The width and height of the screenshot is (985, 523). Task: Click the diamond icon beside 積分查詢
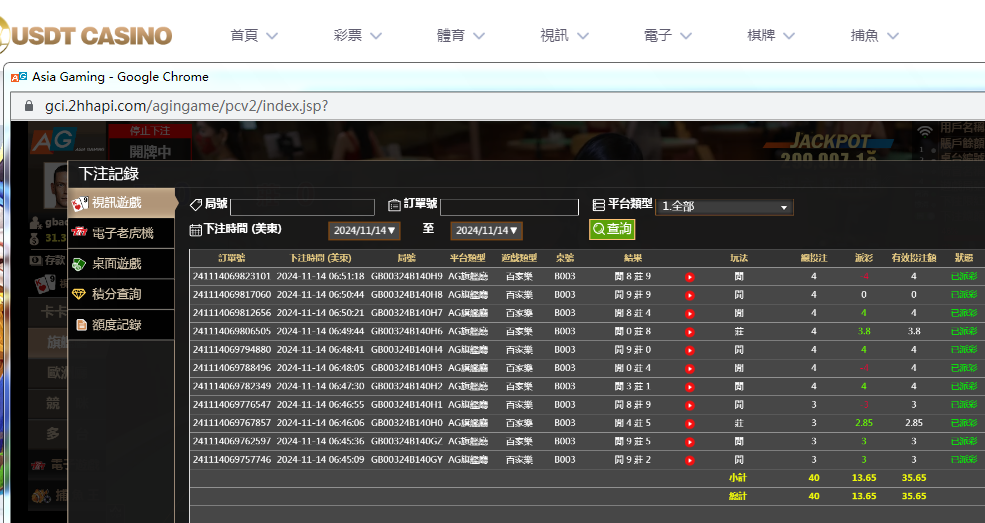[80, 294]
